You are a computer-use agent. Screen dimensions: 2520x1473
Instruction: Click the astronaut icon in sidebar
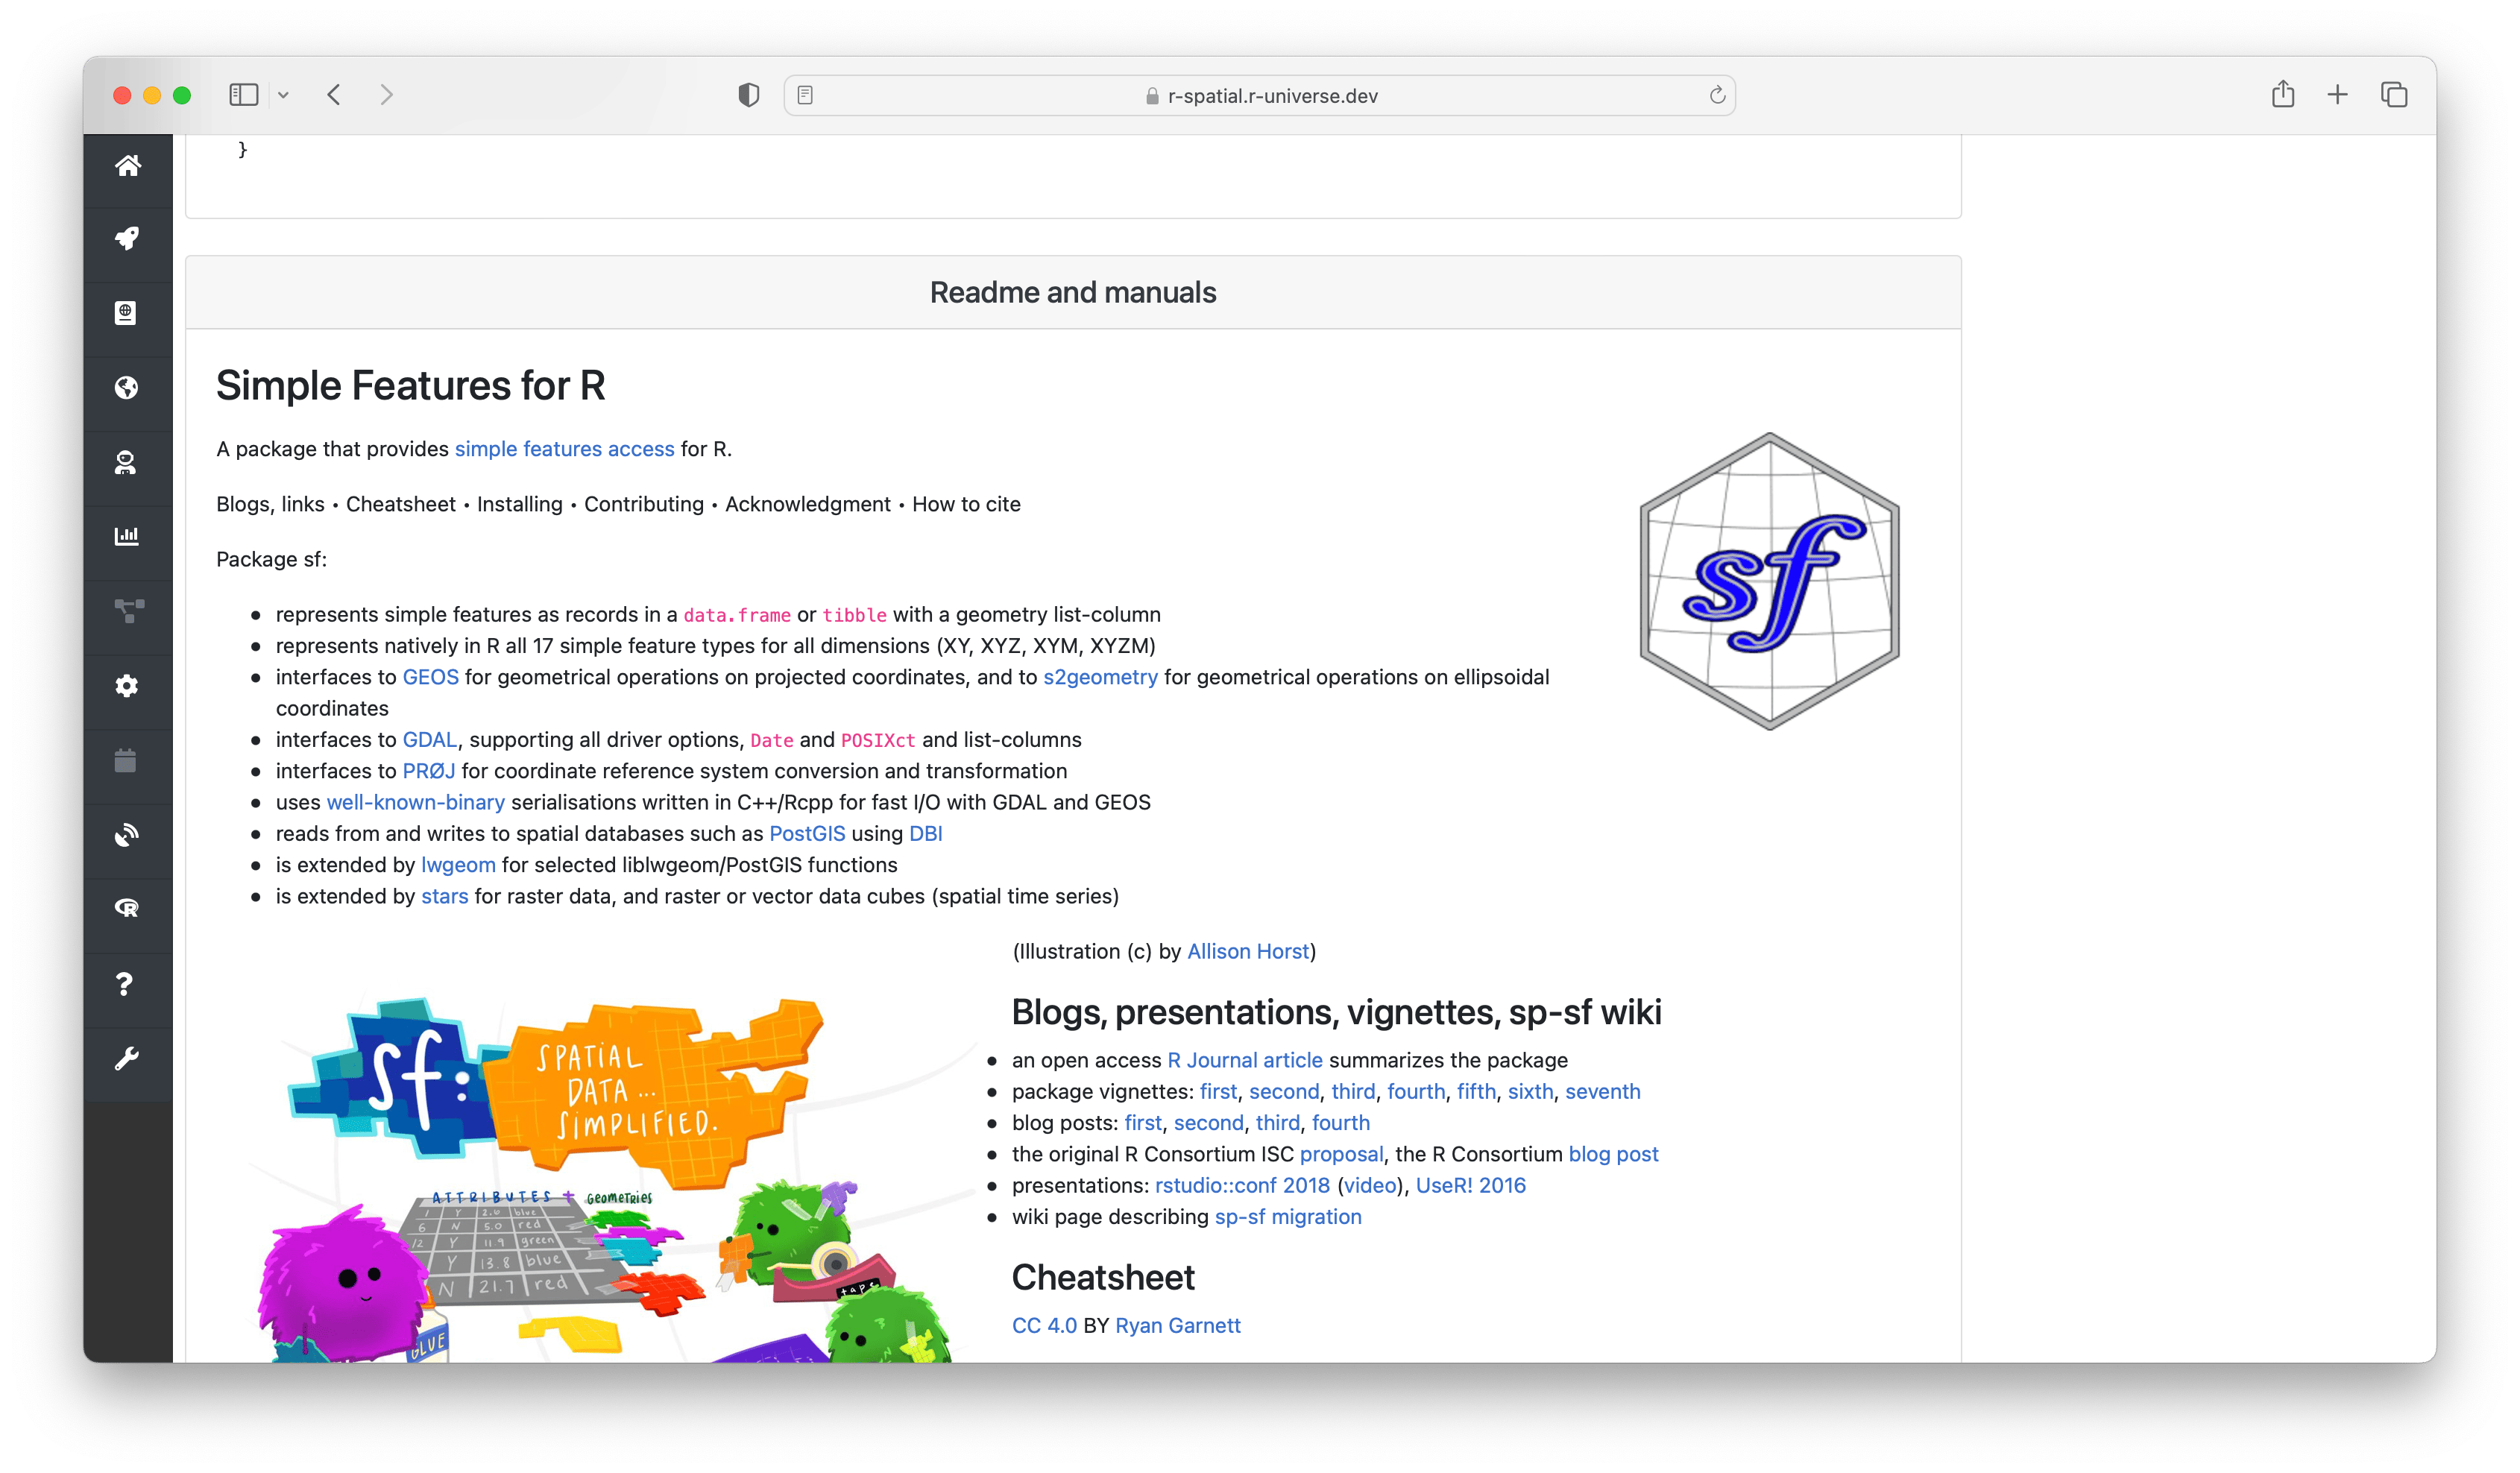click(126, 463)
